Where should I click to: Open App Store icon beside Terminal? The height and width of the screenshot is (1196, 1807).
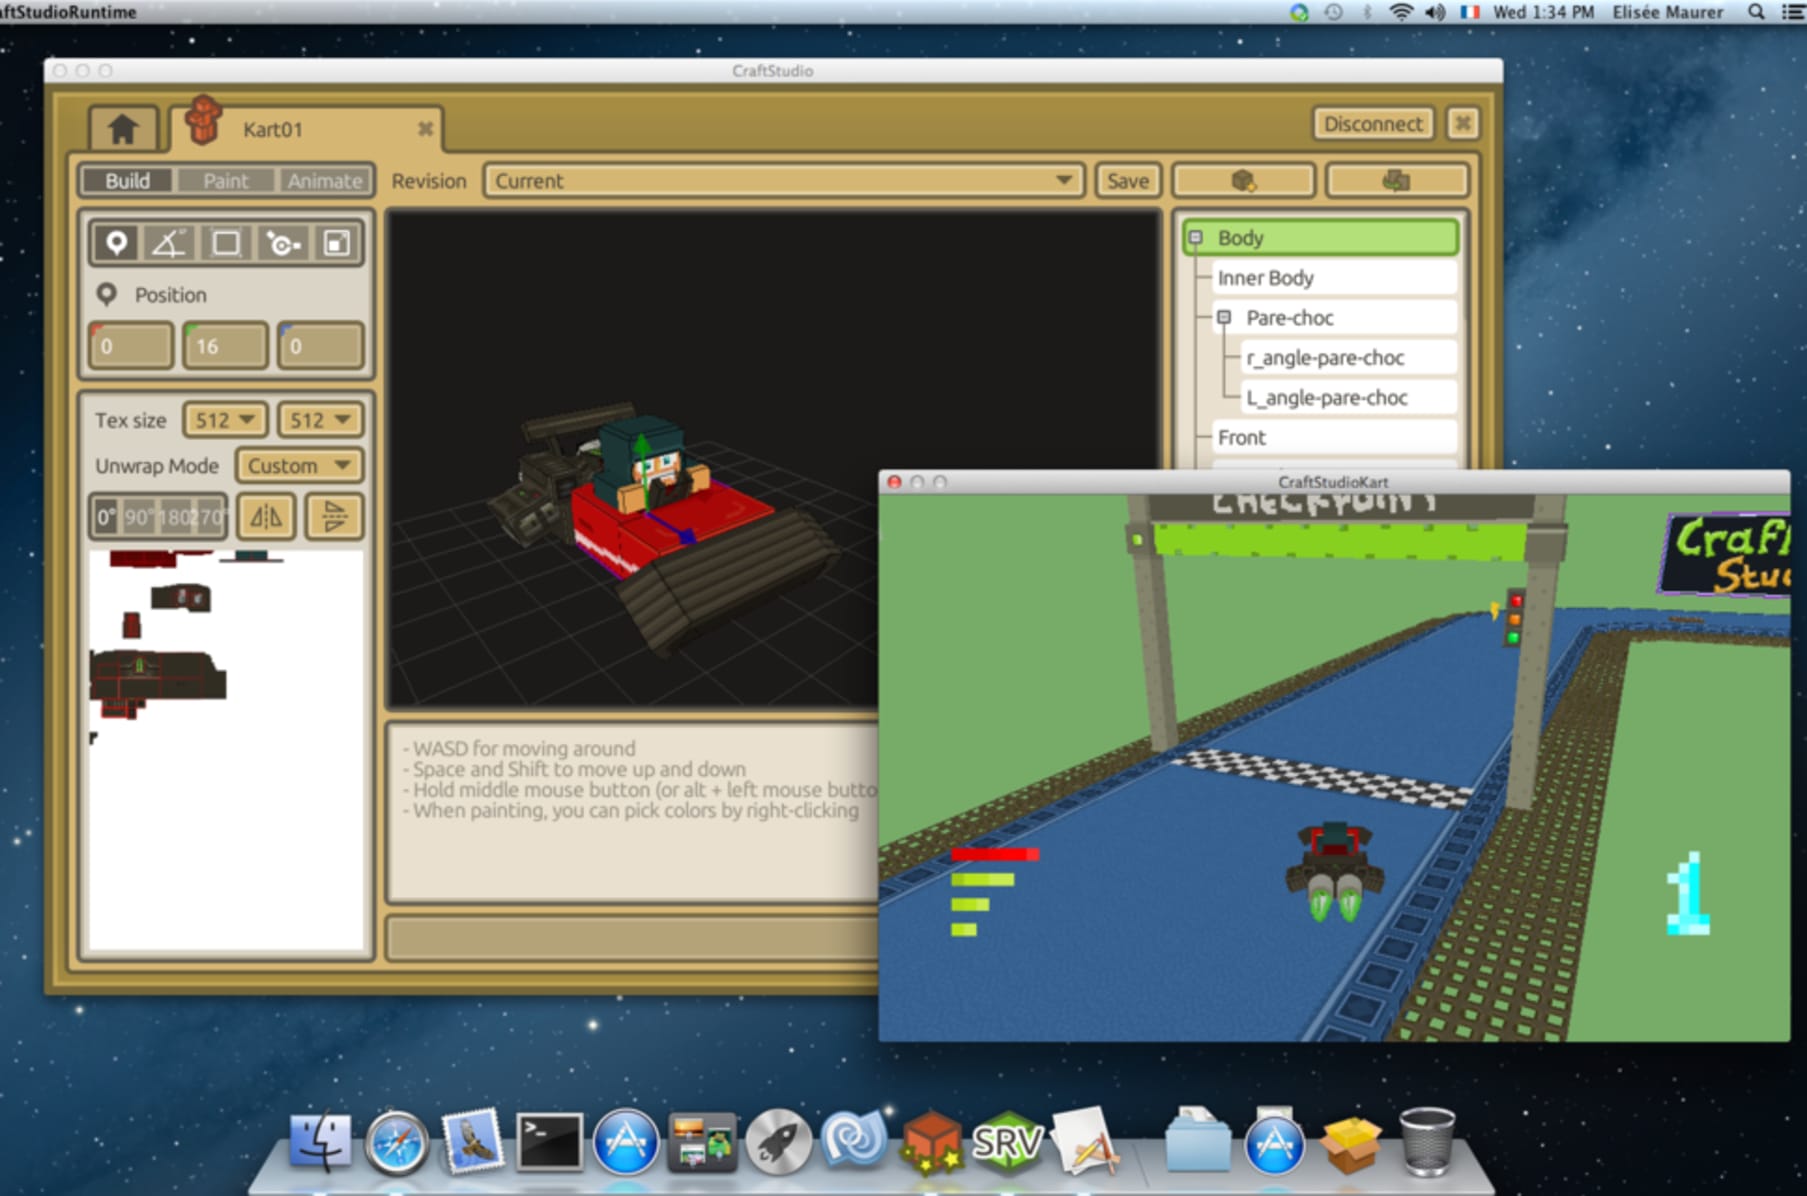click(625, 1142)
